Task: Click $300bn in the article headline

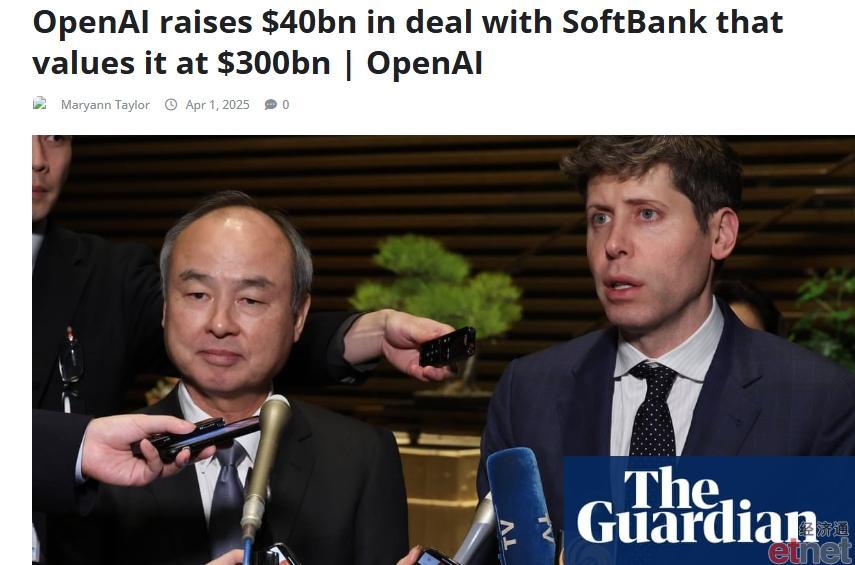Action: pyautogui.click(x=274, y=63)
